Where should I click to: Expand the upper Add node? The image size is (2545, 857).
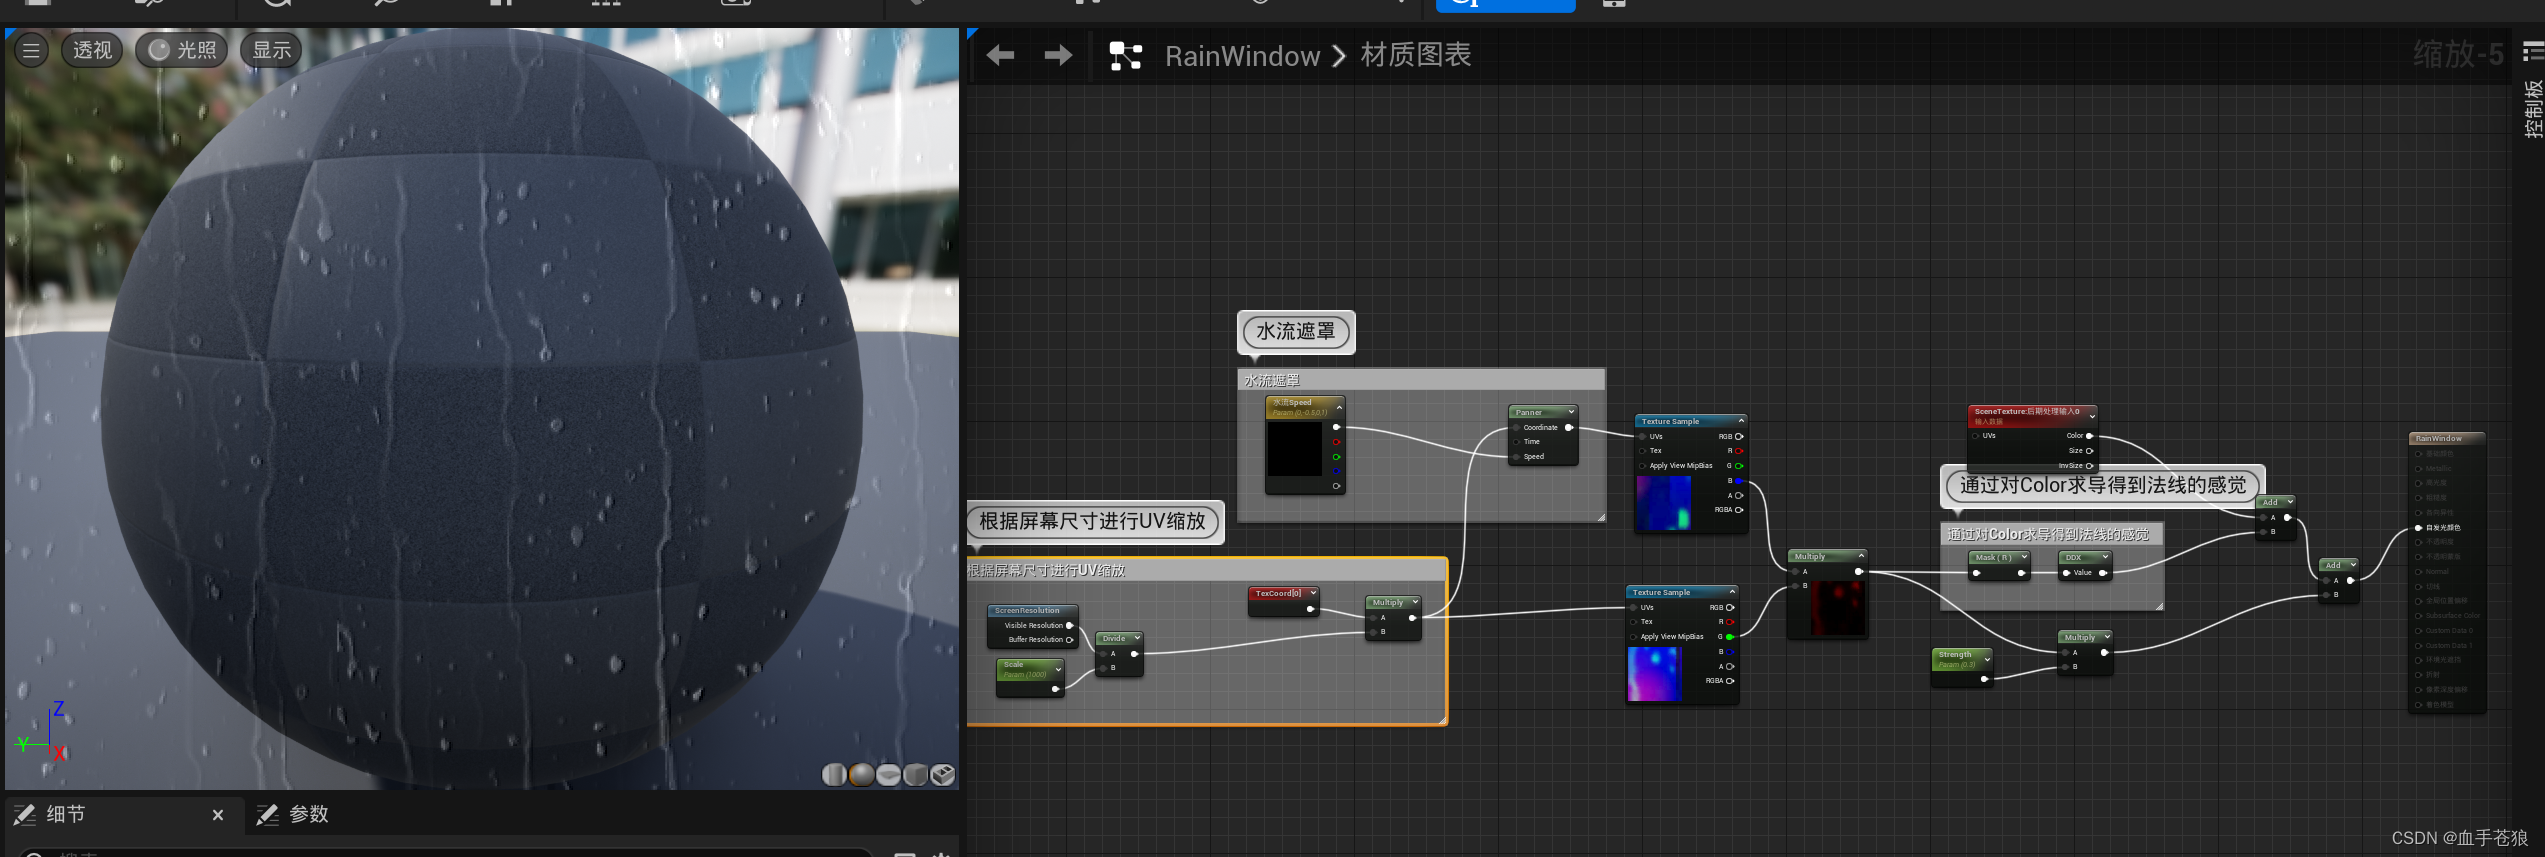(2289, 502)
